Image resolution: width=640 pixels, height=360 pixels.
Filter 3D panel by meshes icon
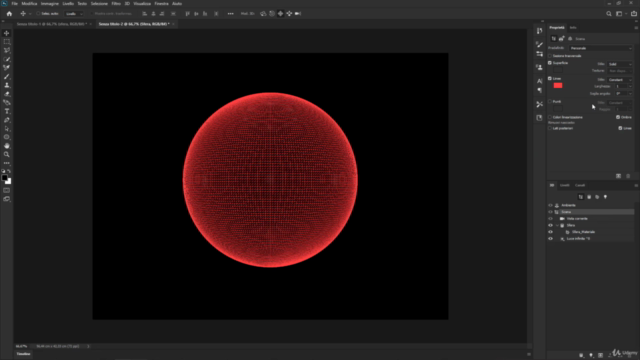click(x=589, y=197)
